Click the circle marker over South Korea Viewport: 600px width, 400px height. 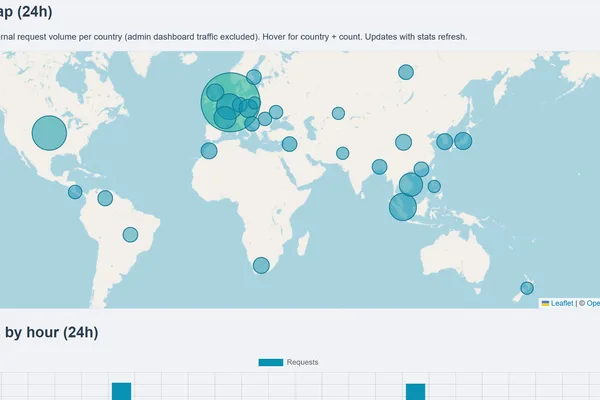coord(444,142)
